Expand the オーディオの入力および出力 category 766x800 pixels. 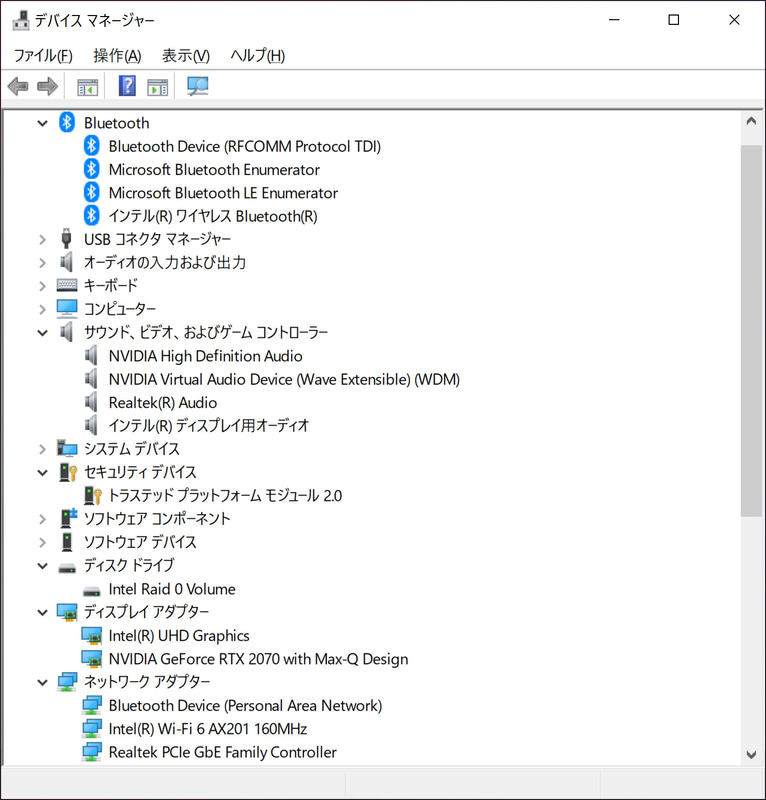[43, 263]
